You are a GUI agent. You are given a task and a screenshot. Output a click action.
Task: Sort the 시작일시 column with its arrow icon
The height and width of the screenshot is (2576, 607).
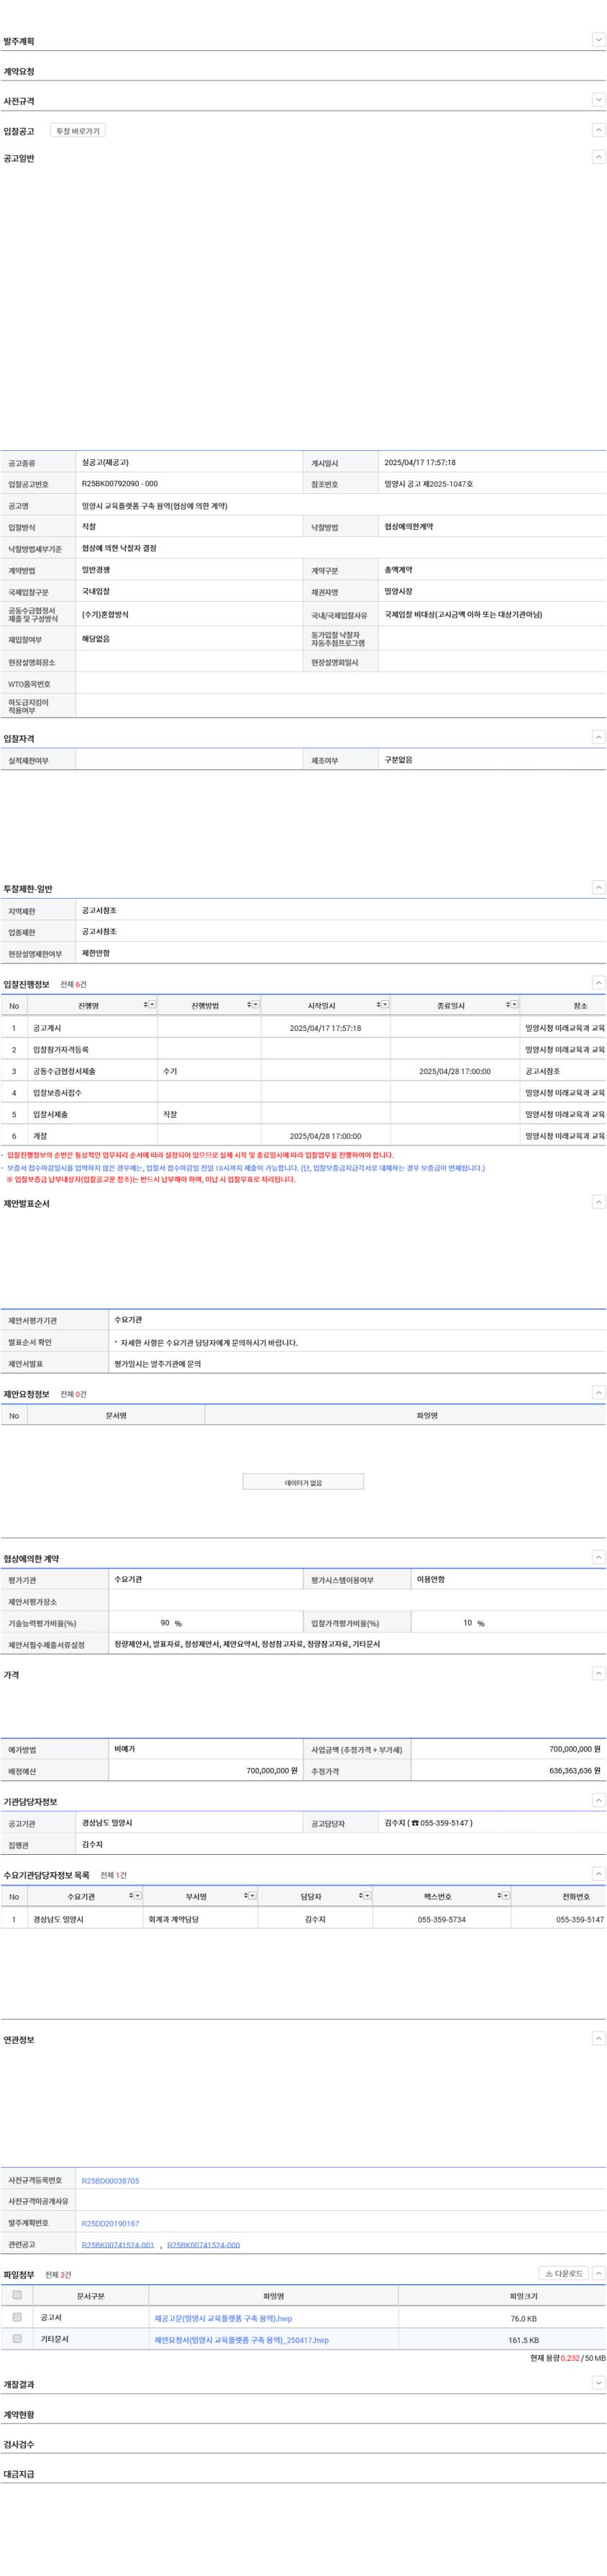(379, 1004)
